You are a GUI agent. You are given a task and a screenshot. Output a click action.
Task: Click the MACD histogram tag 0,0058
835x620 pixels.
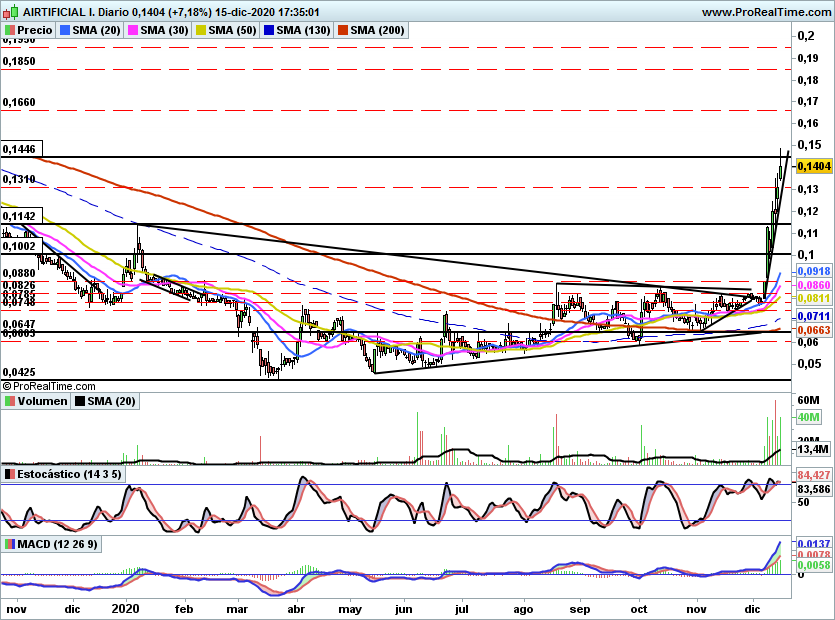814,565
